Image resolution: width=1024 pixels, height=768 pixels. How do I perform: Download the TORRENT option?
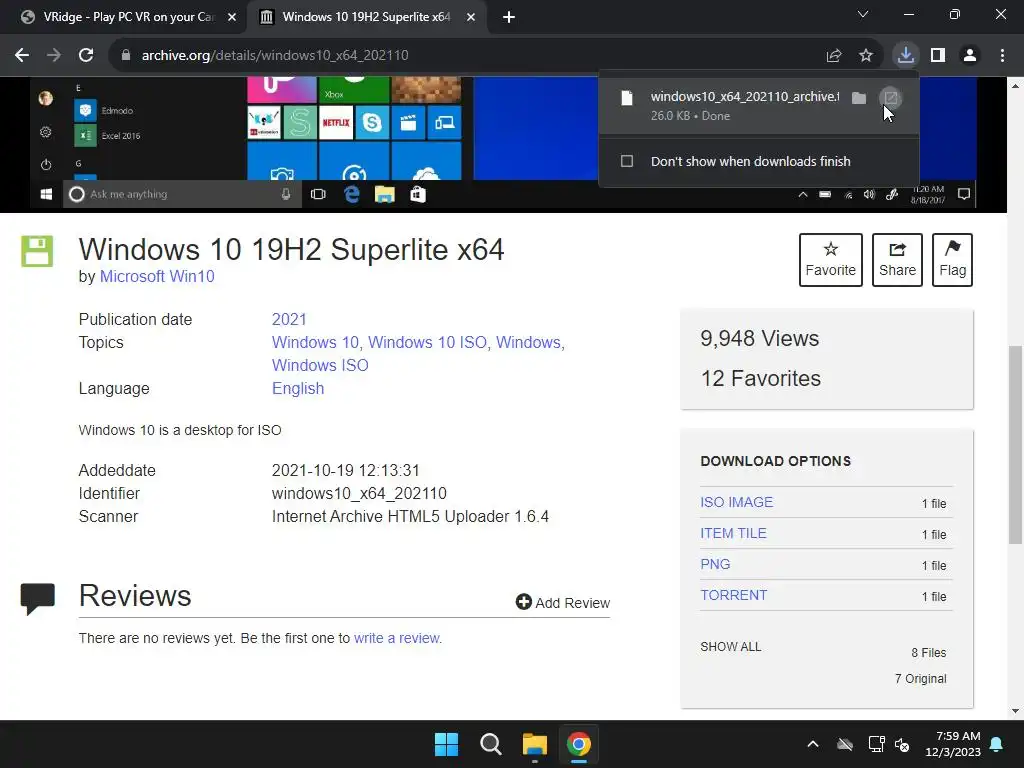(x=733, y=596)
